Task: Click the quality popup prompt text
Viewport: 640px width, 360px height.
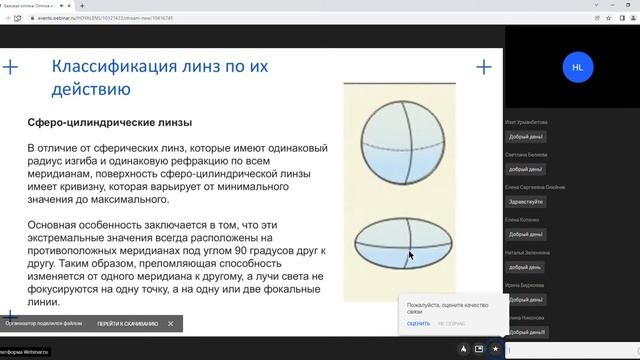Action: 447,308
